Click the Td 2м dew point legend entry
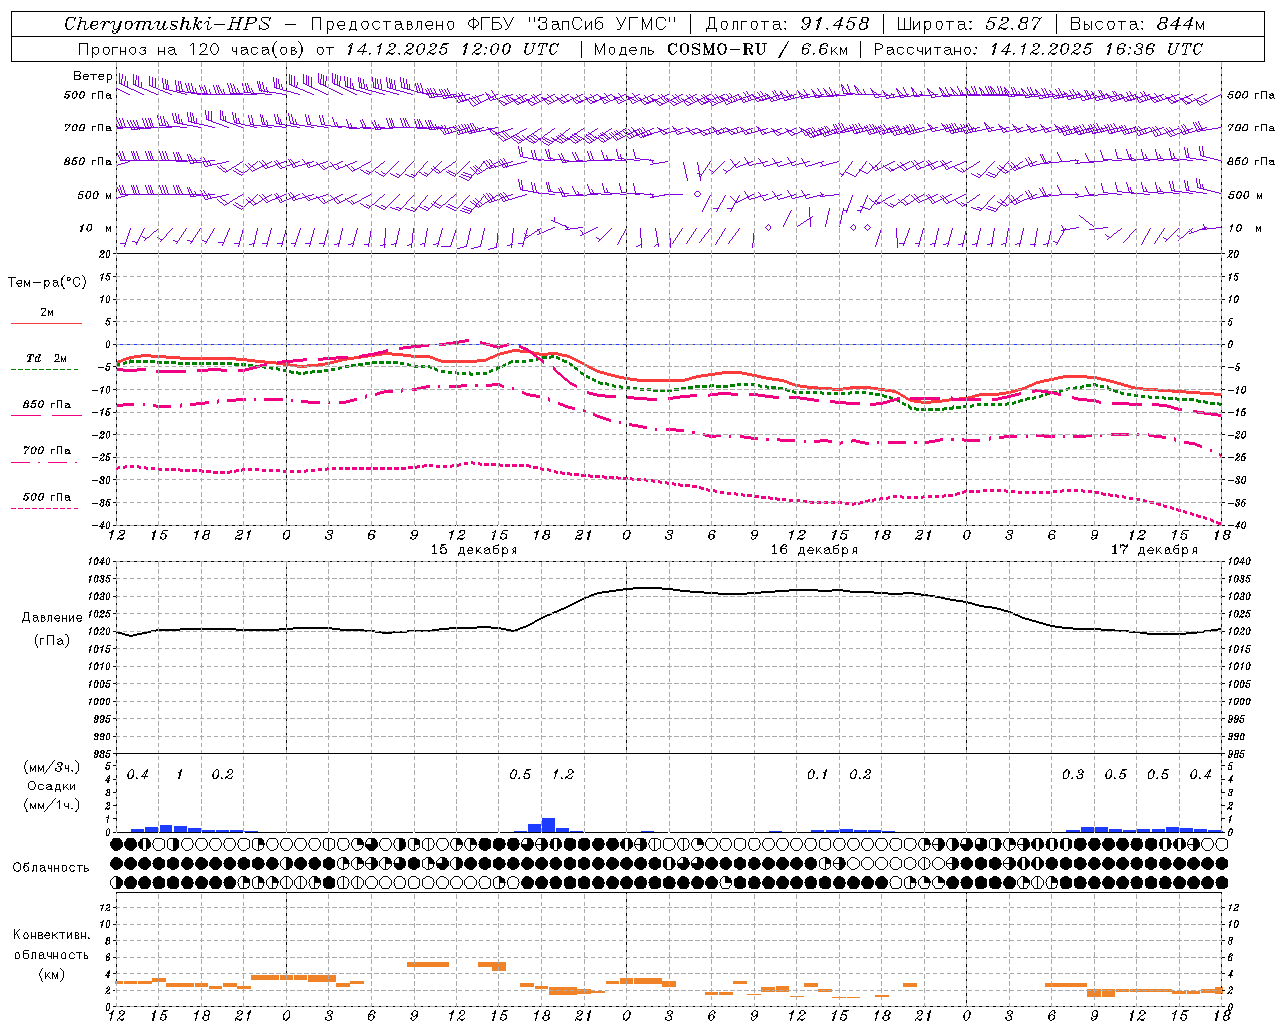Screen dimensions: 1280x1024 click(x=47, y=358)
